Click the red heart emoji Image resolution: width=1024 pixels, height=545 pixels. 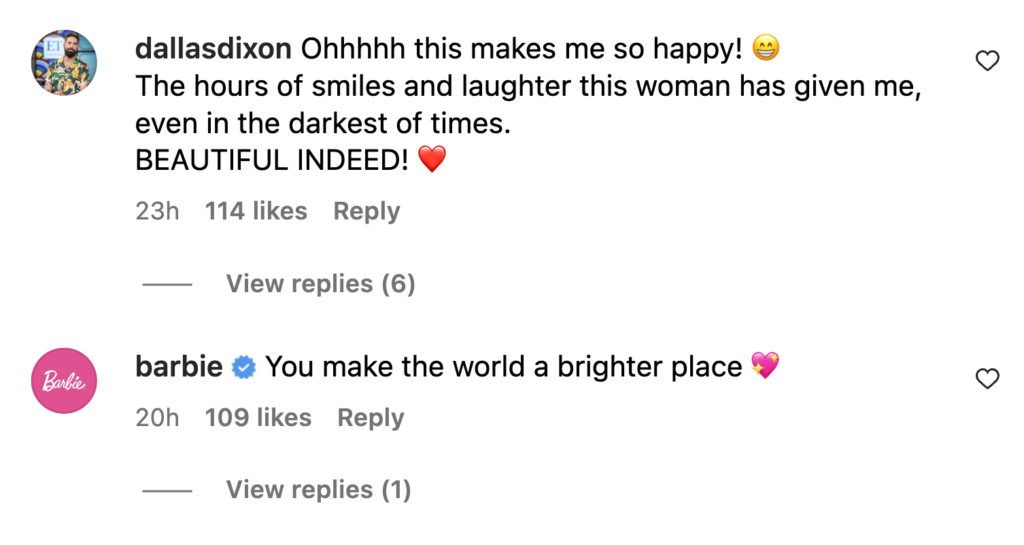[x=431, y=160]
